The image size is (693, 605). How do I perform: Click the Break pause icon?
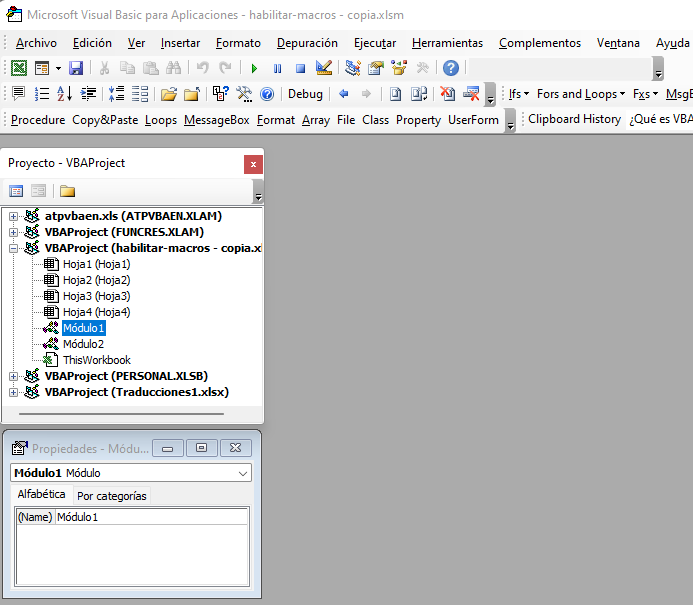coord(277,68)
